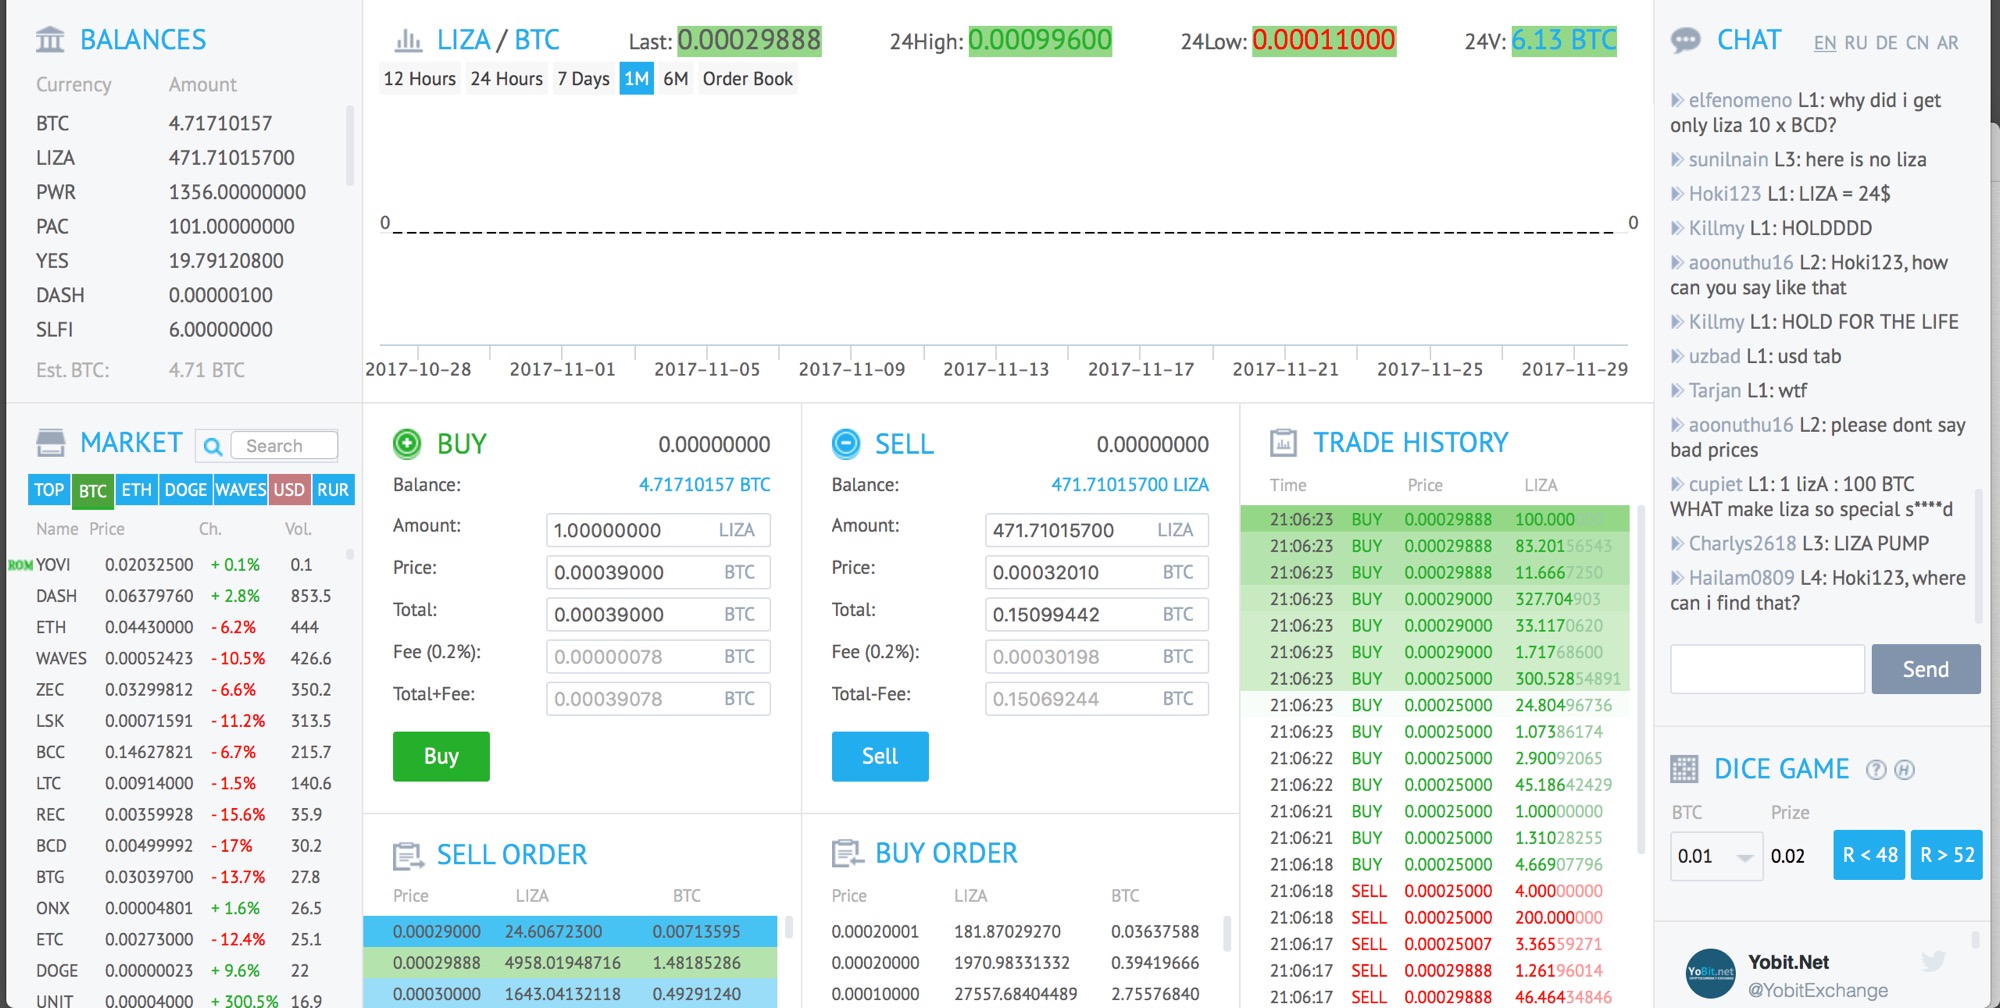Click the Sell Order list icon
Screen dimensions: 2000x1008
click(408, 856)
